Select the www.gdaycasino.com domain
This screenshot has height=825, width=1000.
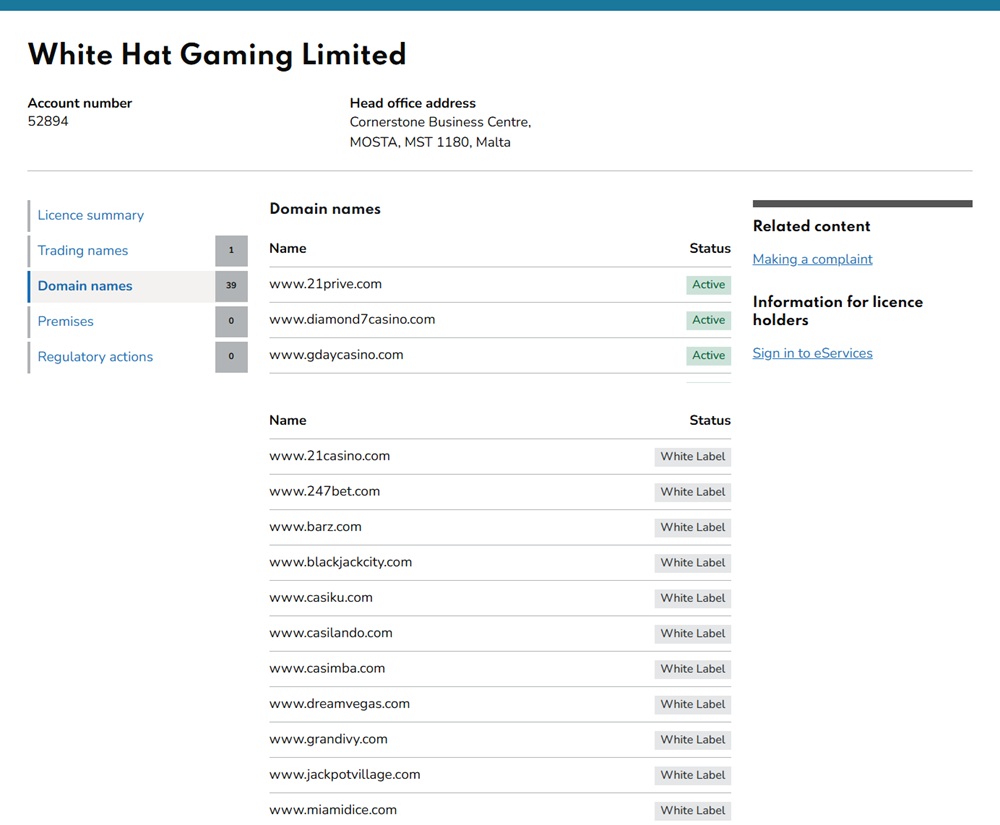point(336,355)
